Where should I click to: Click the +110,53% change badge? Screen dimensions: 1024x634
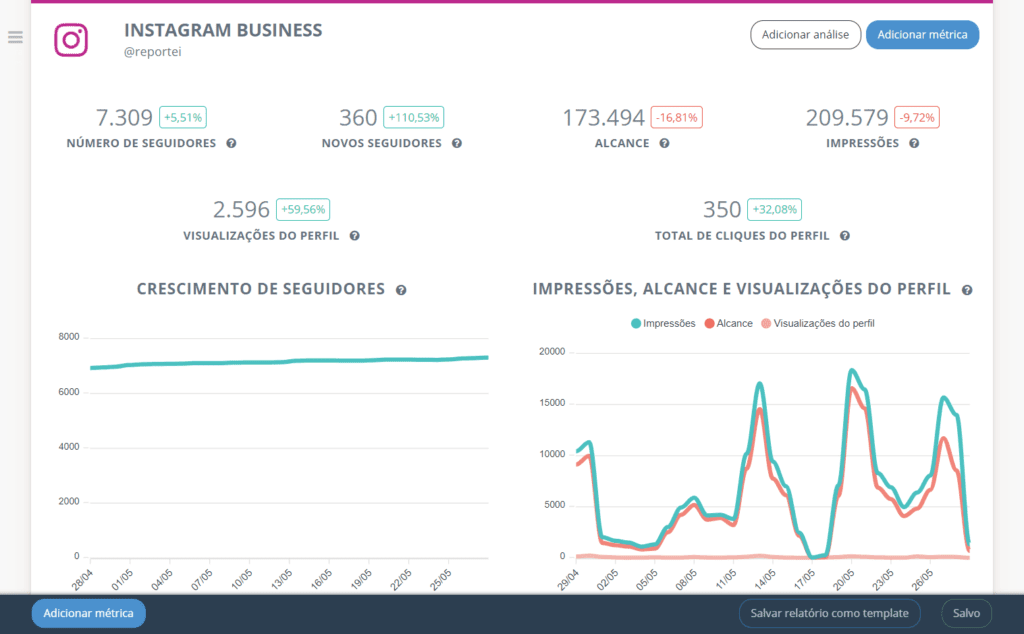click(x=413, y=117)
